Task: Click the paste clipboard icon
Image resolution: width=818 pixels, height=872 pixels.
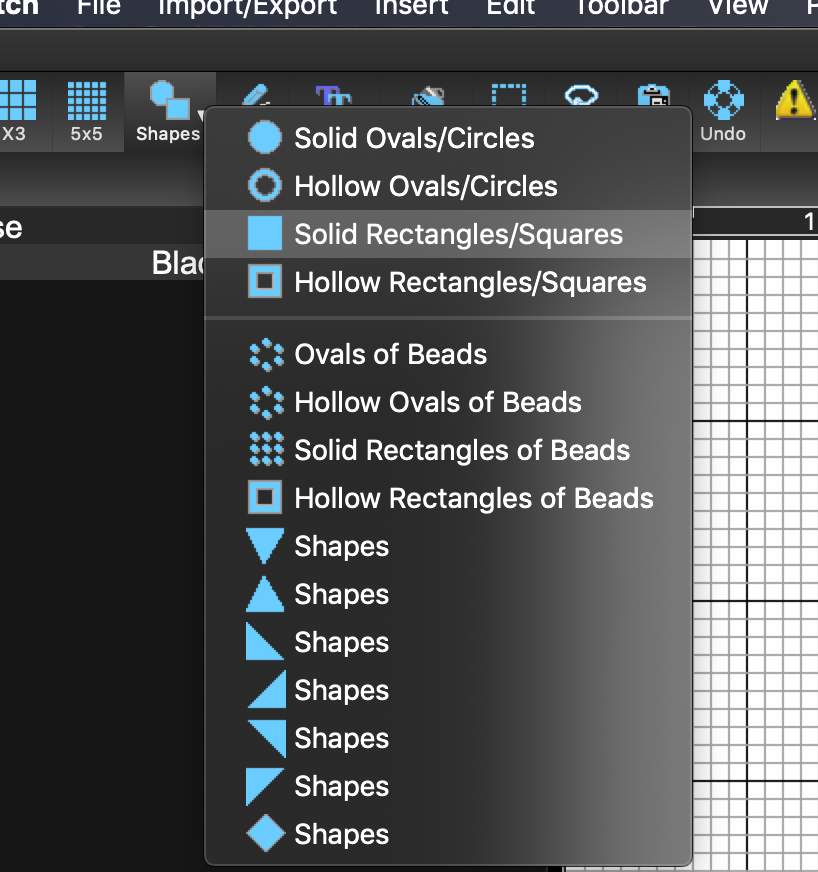Action: 653,97
